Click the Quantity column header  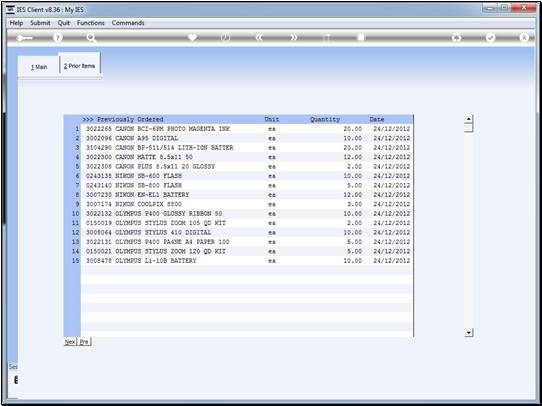click(x=325, y=119)
